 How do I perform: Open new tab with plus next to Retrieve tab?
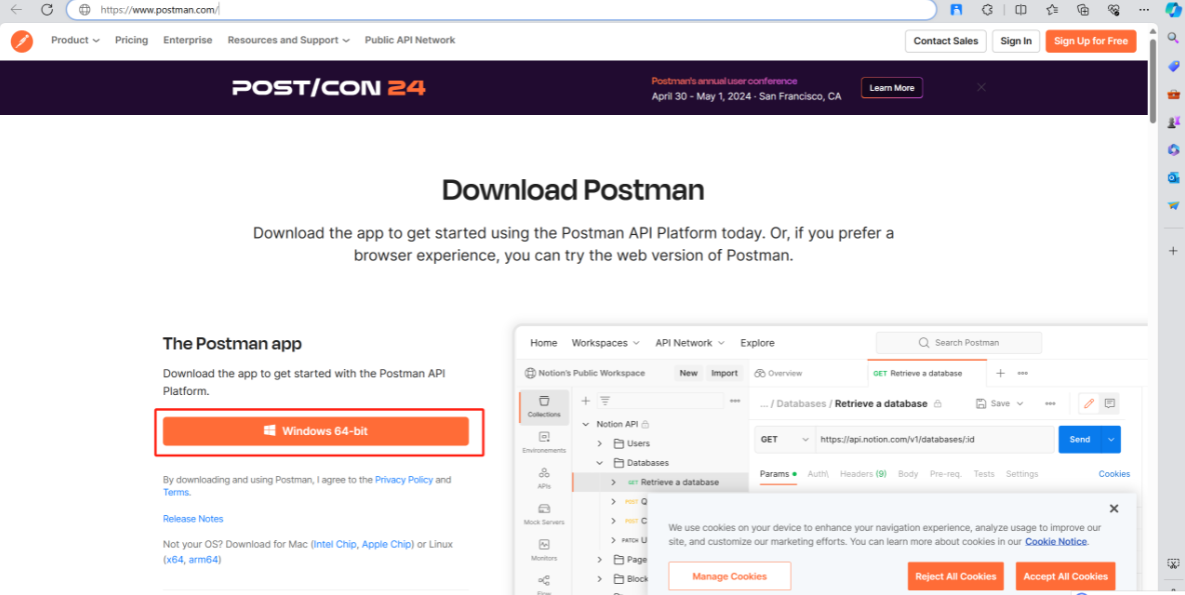coord(1001,373)
